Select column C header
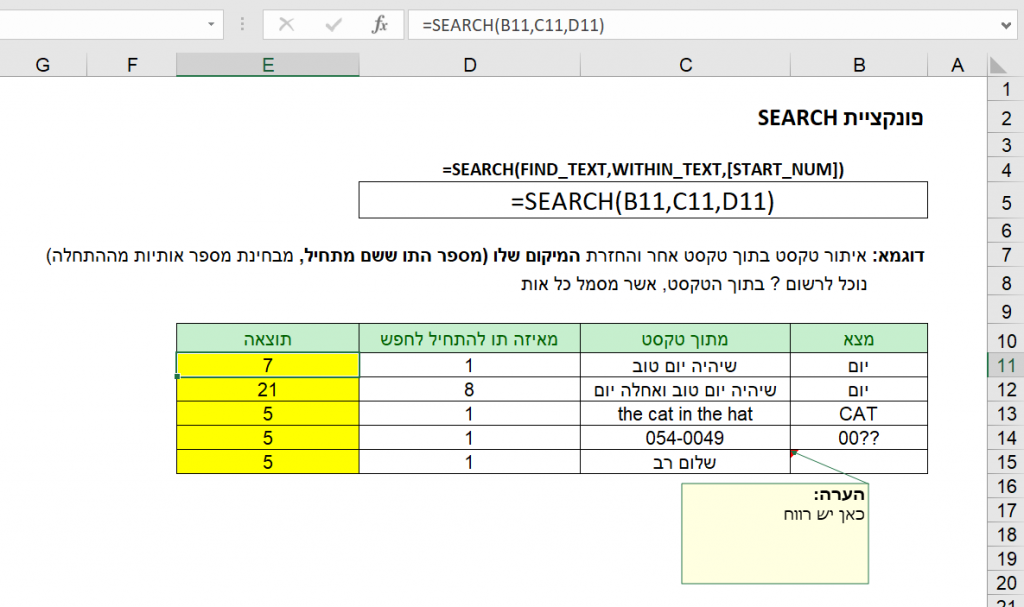1024x607 pixels. pyautogui.click(x=685, y=65)
